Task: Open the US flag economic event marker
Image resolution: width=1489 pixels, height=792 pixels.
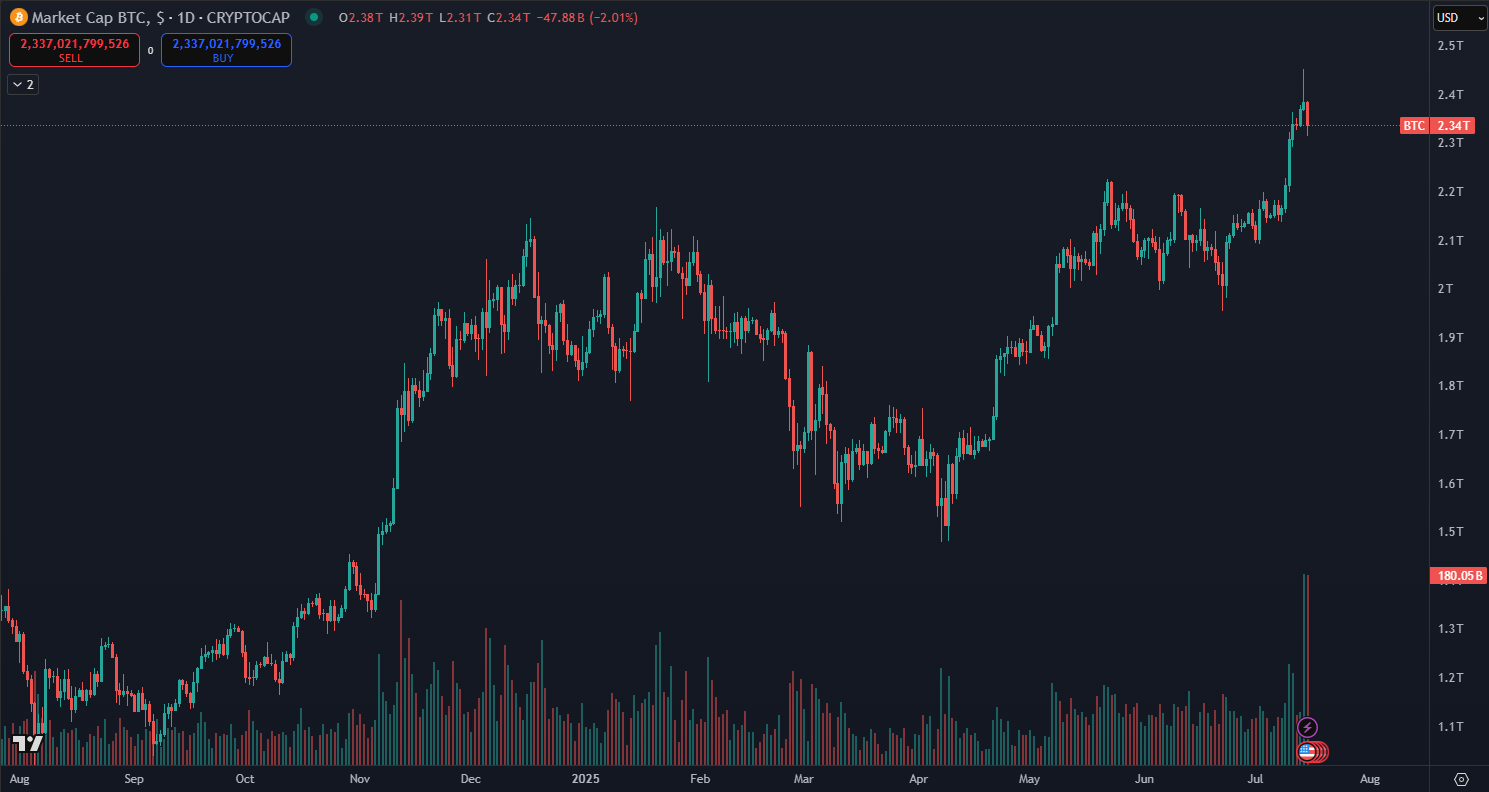Action: [1306, 751]
